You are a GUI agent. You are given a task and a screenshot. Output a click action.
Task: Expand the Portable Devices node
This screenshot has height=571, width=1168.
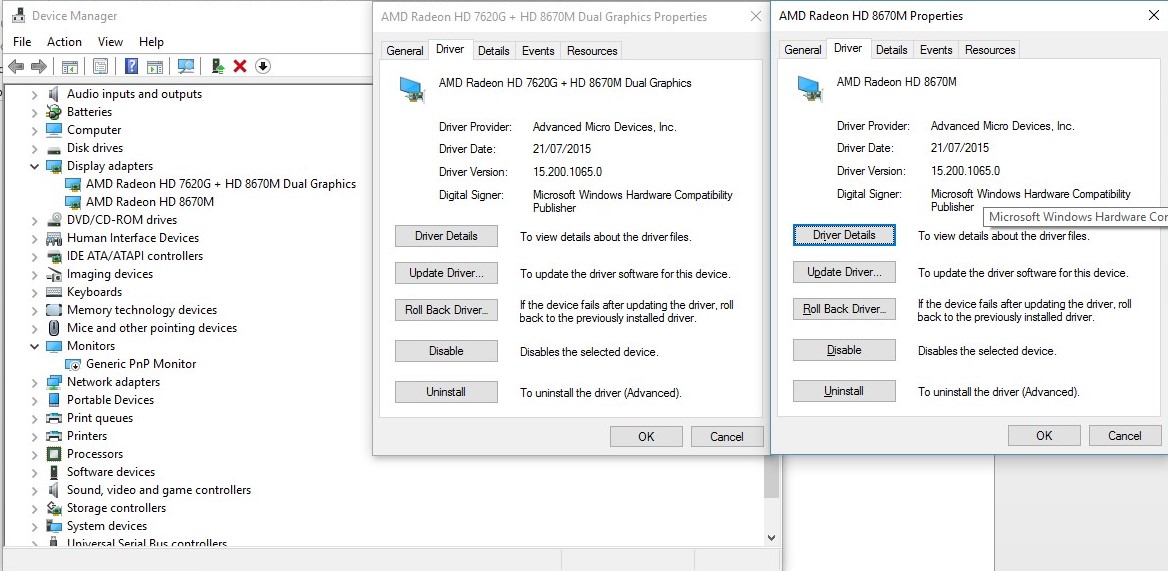[34, 401]
